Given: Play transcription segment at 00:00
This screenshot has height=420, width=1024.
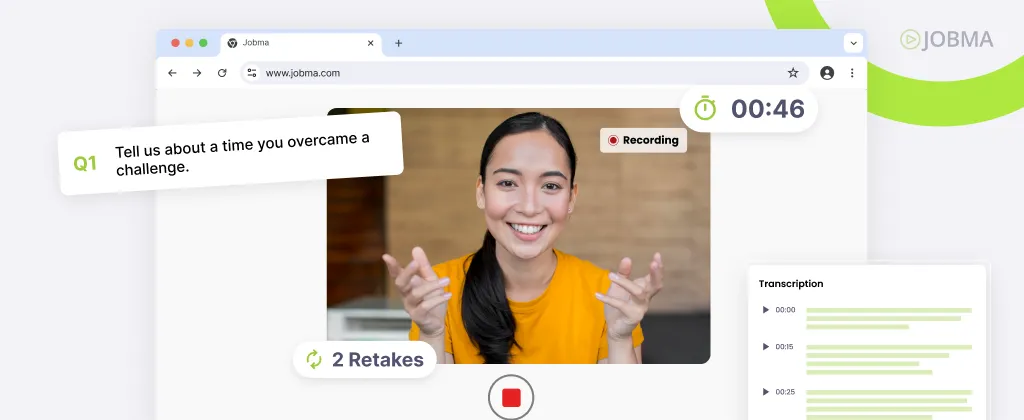Looking at the screenshot, I should pos(766,310).
